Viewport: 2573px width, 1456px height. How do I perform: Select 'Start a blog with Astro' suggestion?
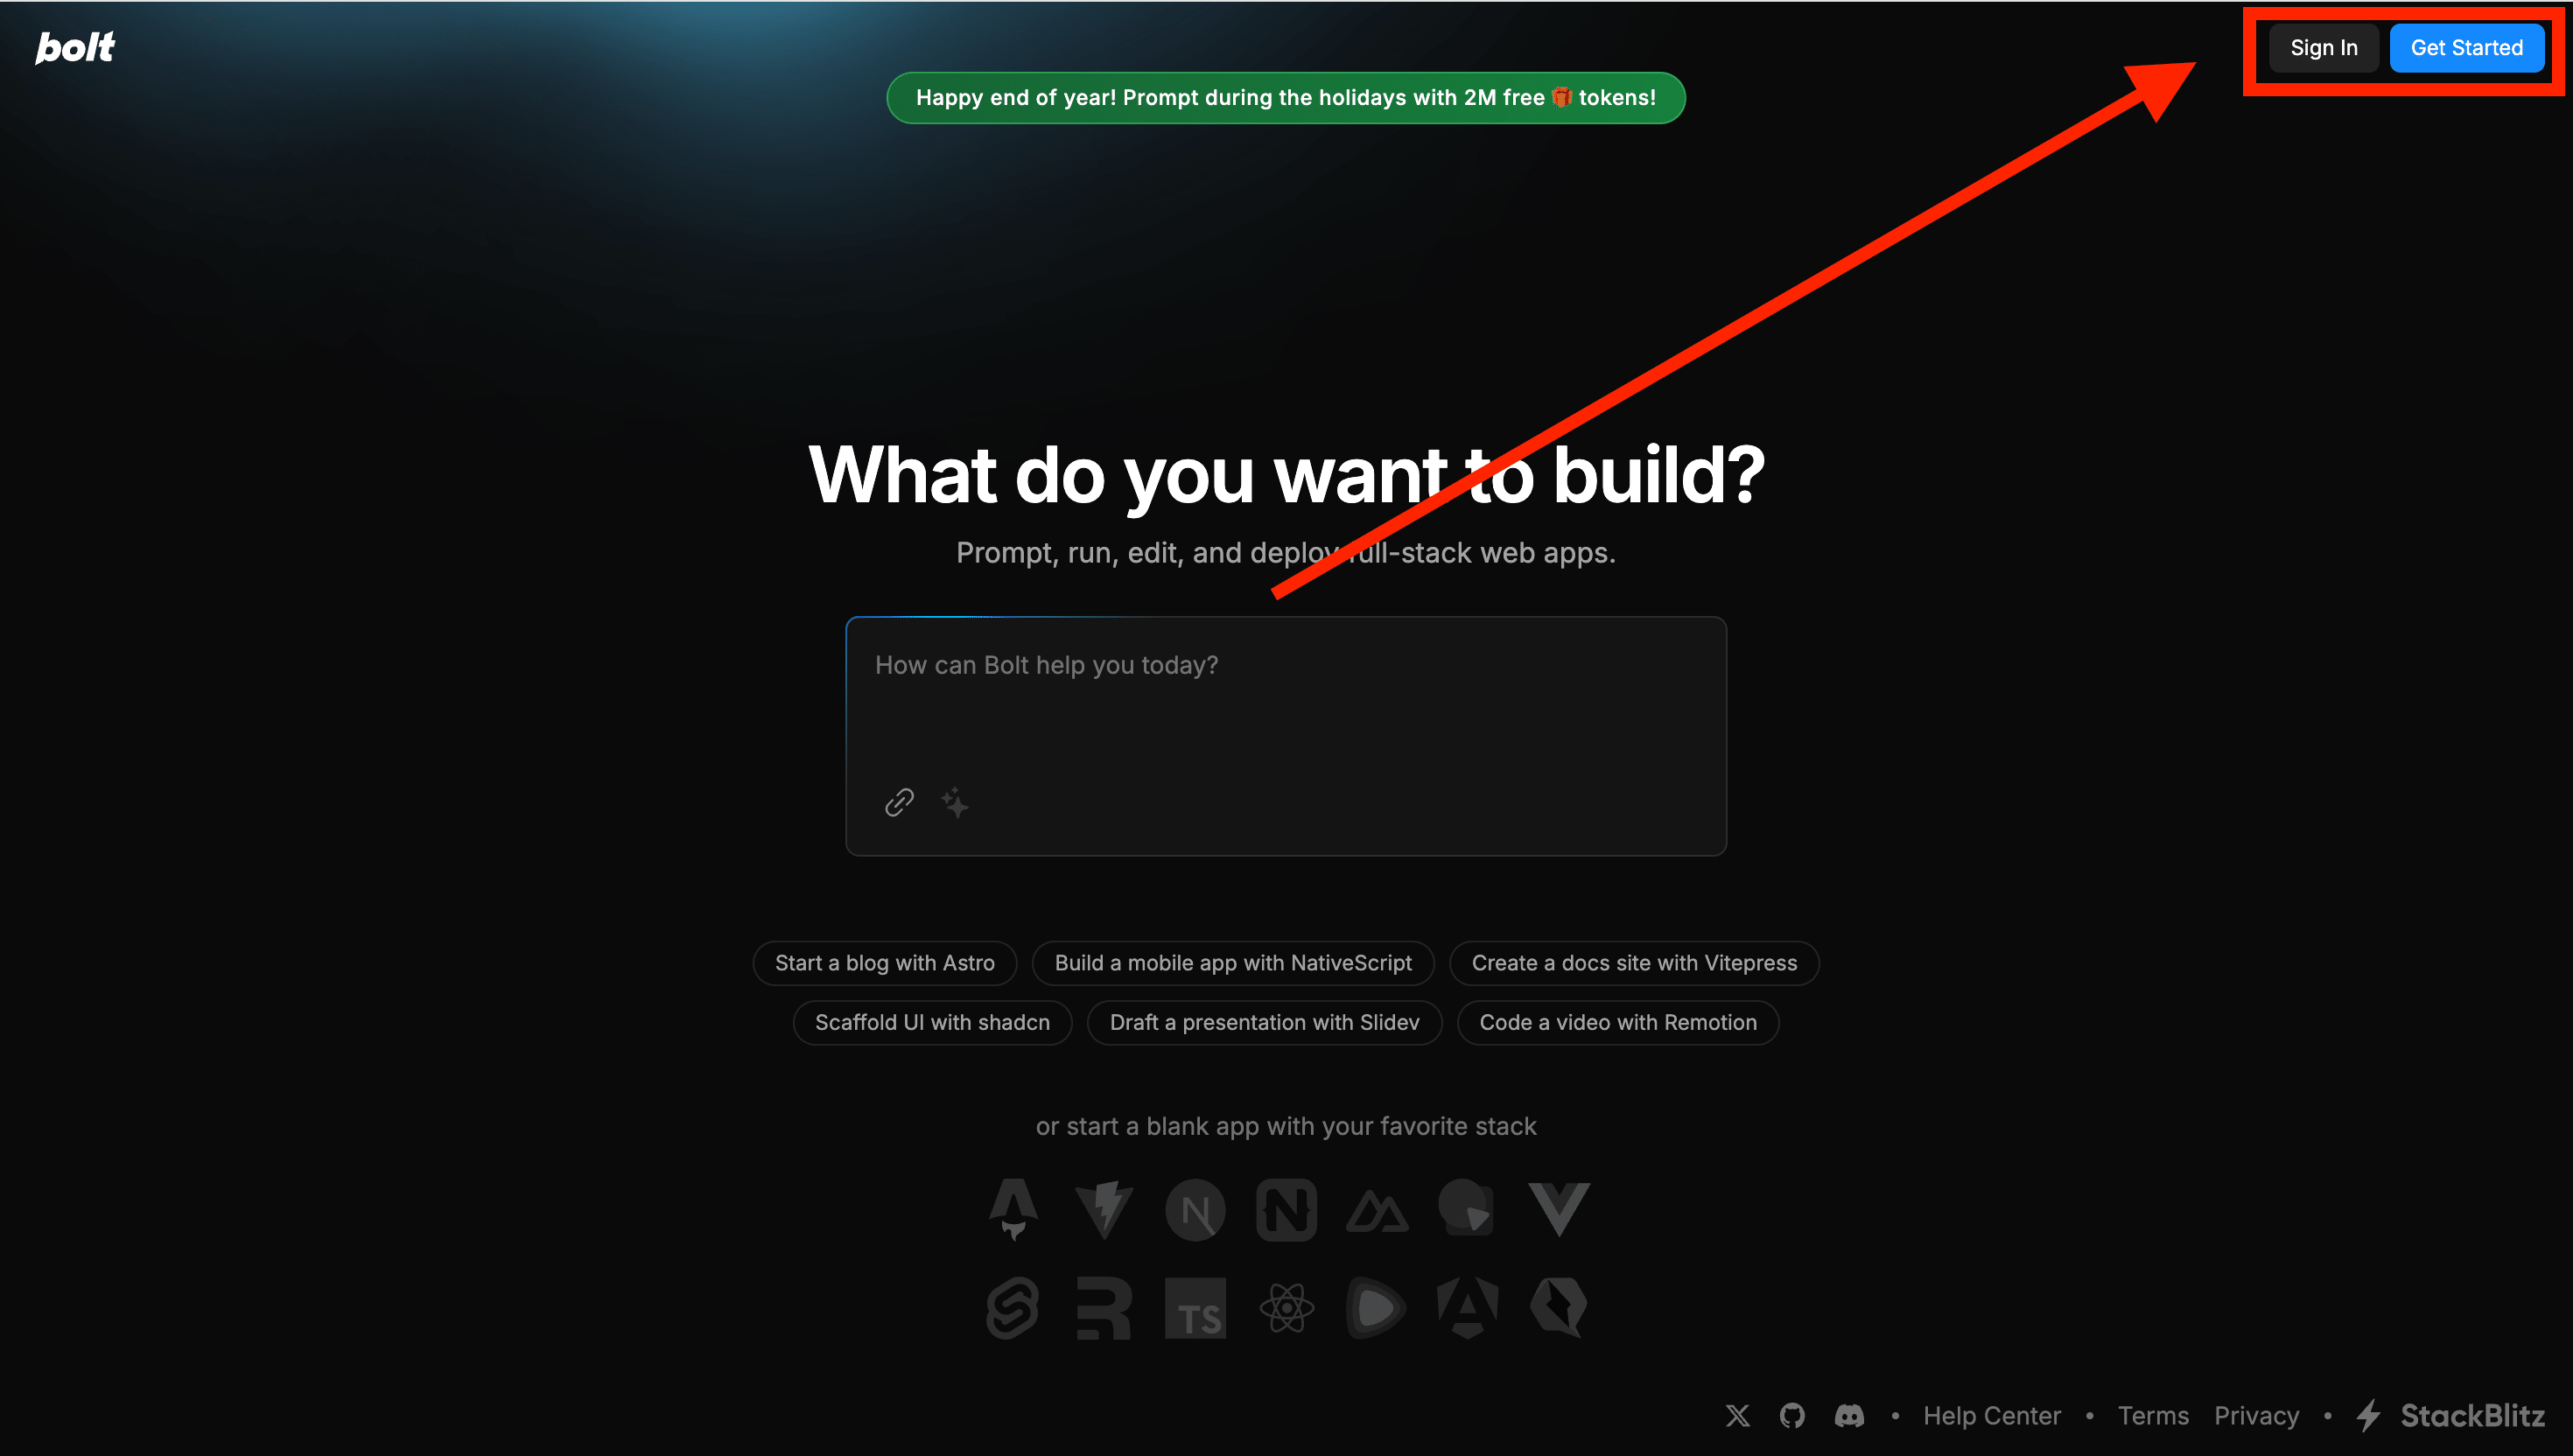coord(885,963)
